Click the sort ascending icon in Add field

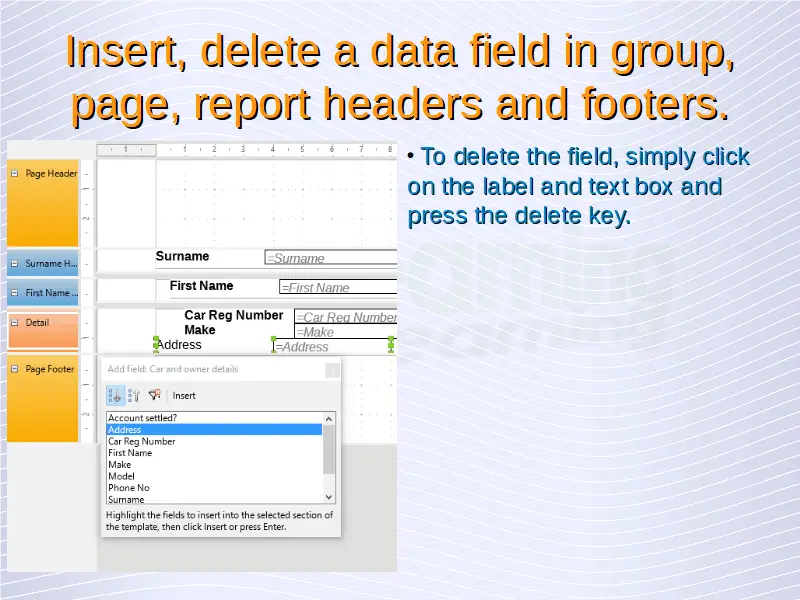[115, 395]
